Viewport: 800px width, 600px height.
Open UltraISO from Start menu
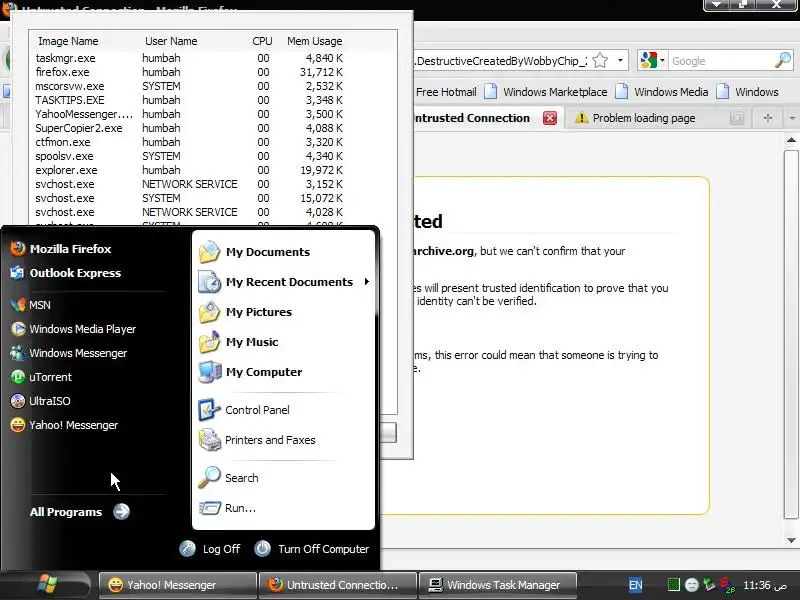click(40, 401)
